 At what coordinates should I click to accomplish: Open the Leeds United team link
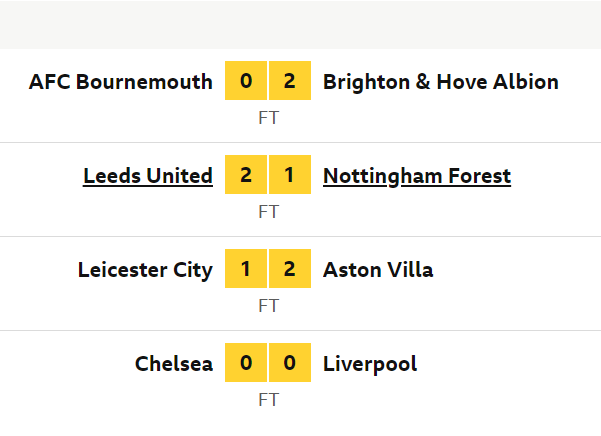pos(148,176)
